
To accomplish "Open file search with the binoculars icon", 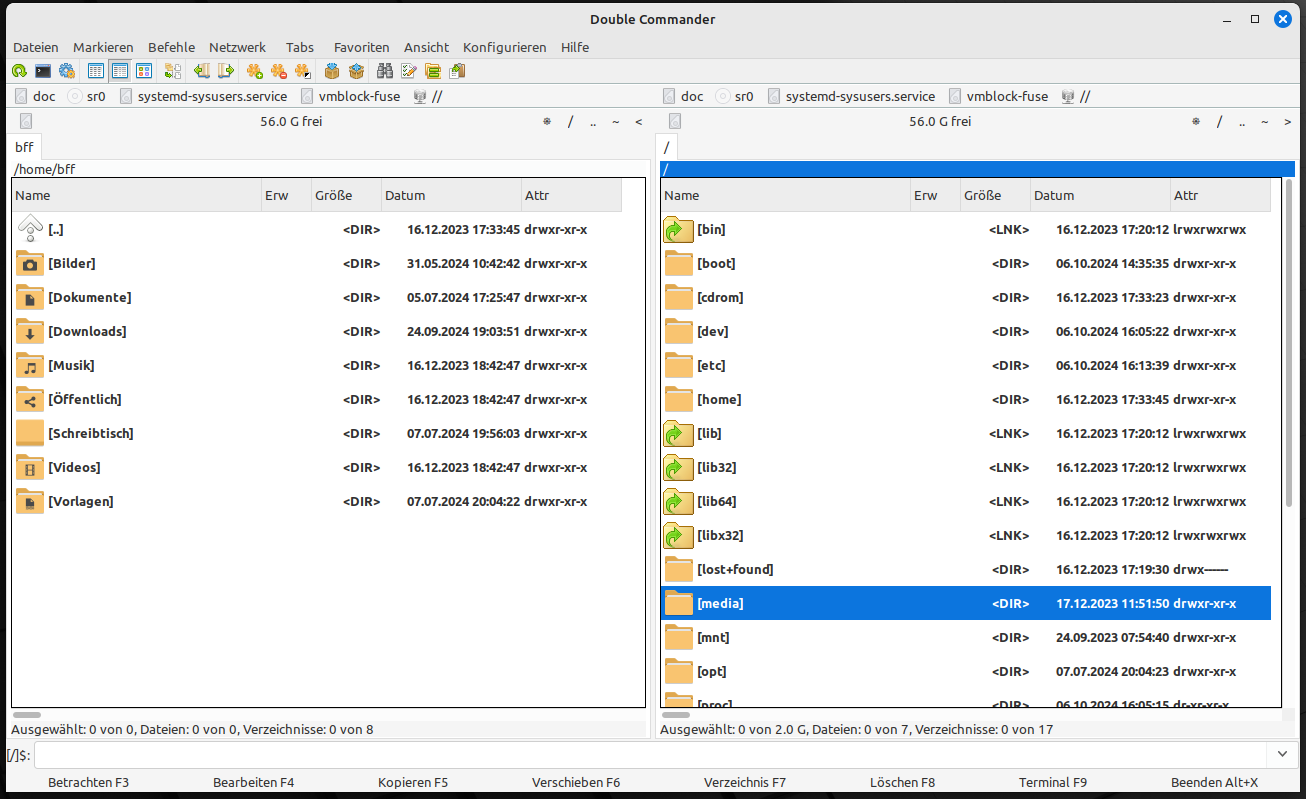I will tap(385, 71).
